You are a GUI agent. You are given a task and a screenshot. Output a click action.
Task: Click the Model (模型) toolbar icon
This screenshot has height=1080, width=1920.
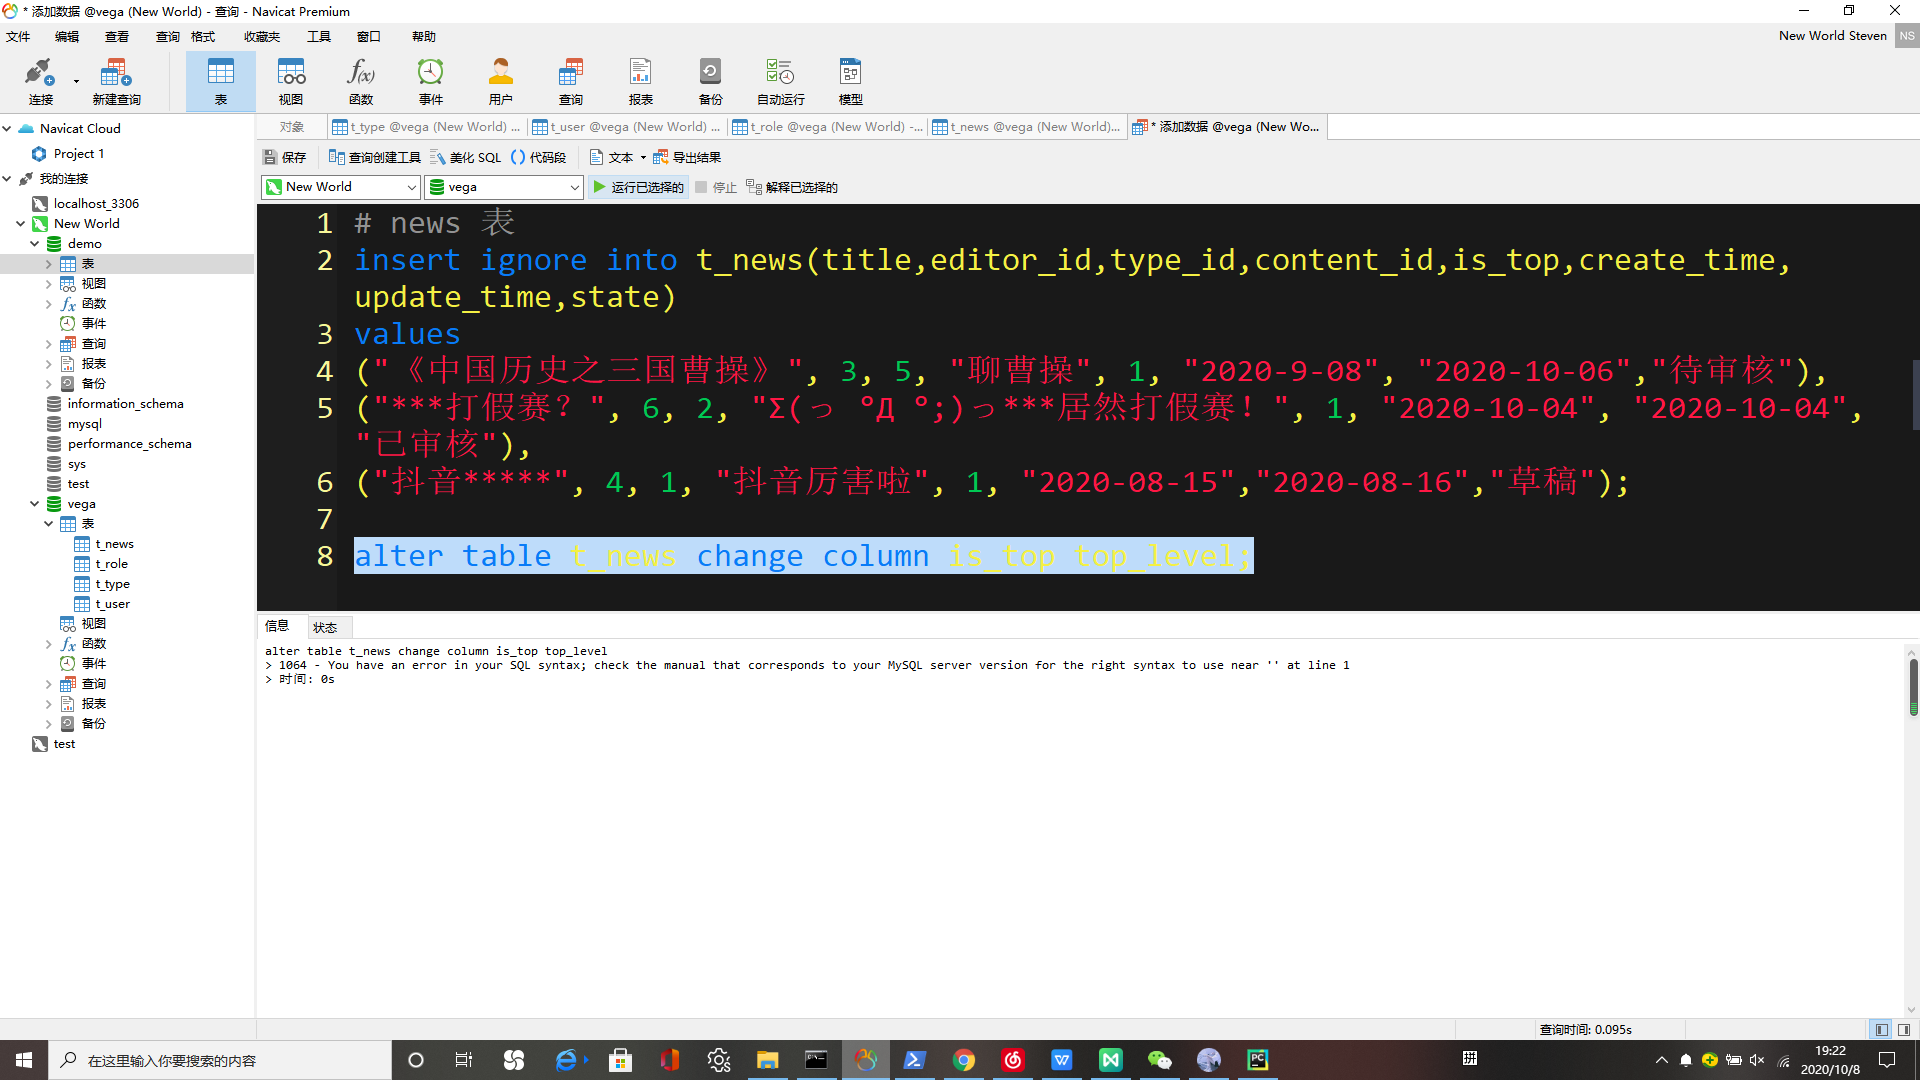(851, 81)
